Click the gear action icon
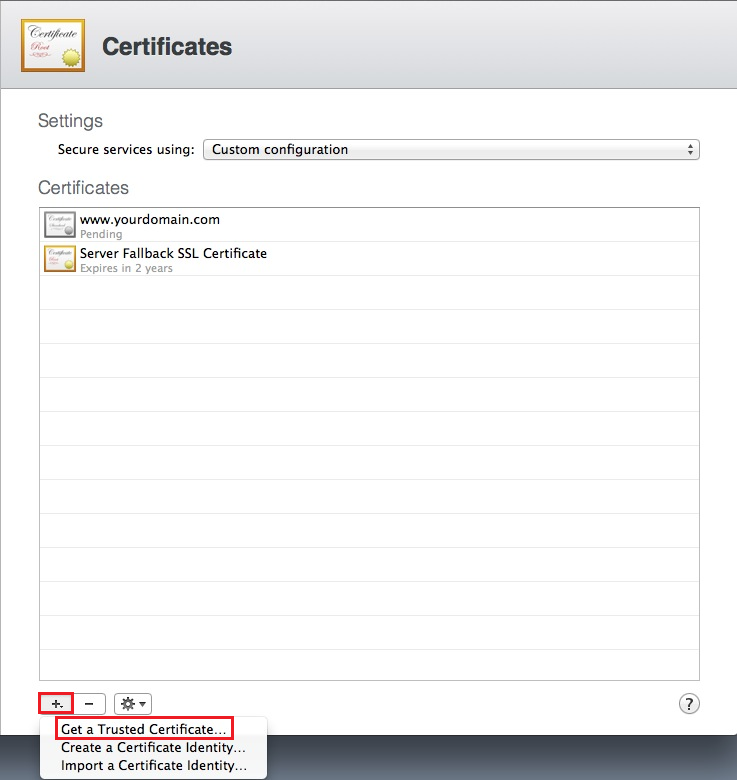This screenshot has height=780, width=737. coord(127,704)
